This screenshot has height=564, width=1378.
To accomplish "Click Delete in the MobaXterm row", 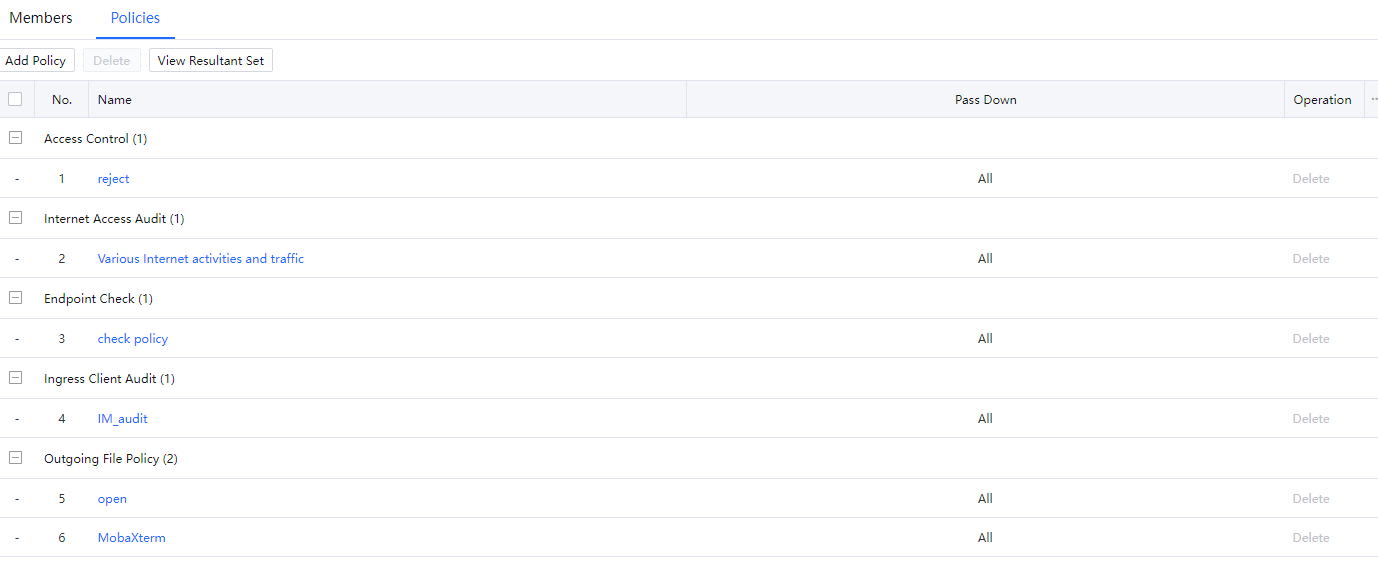I will coord(1310,538).
